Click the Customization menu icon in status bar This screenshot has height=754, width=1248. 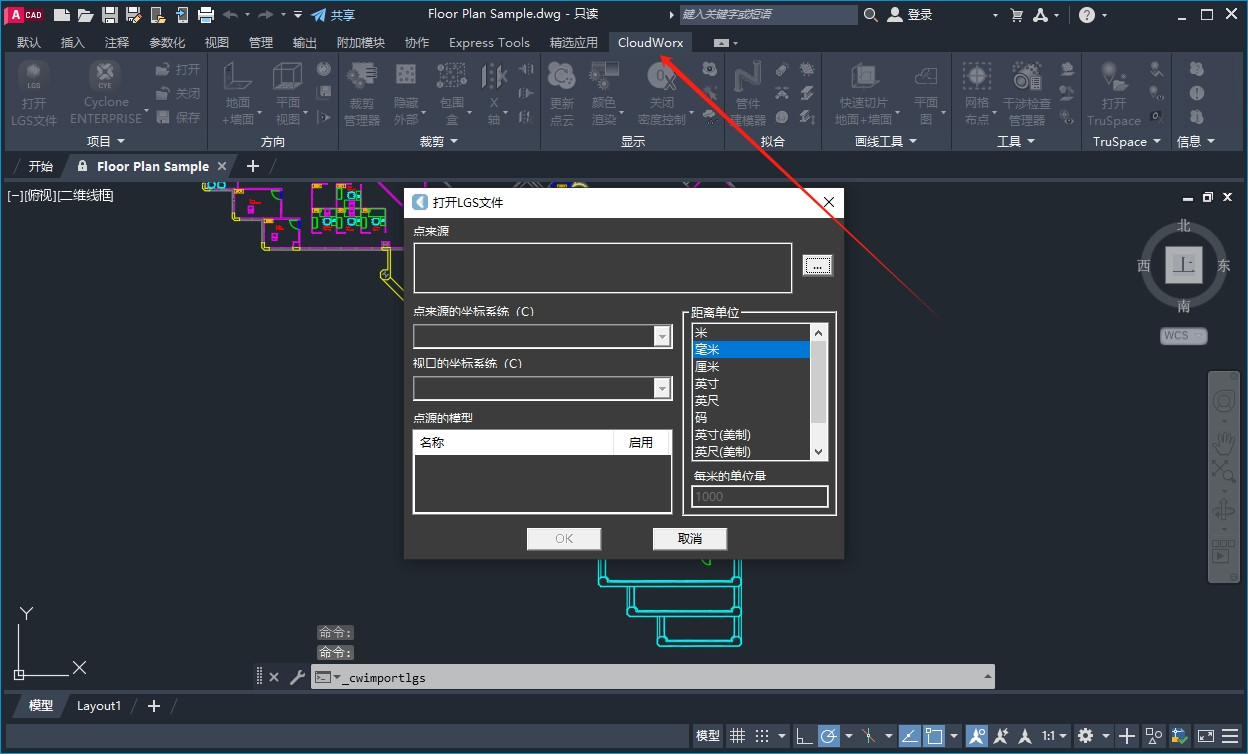pos(1231,735)
